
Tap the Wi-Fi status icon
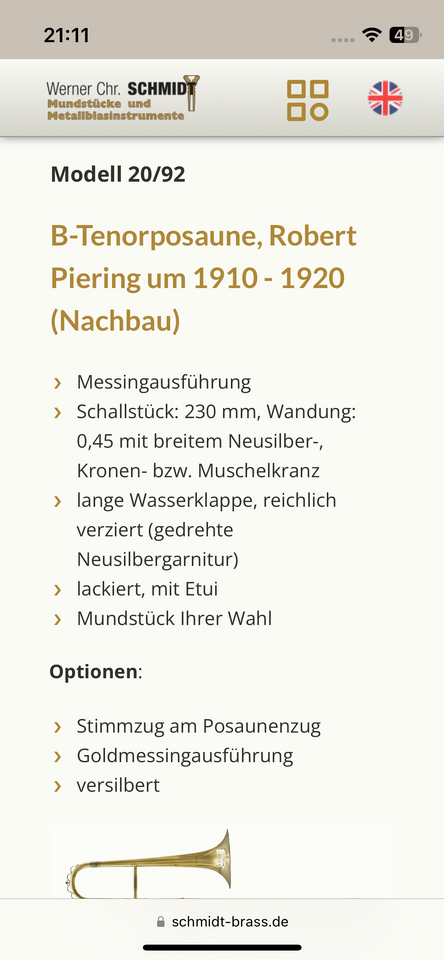371,35
